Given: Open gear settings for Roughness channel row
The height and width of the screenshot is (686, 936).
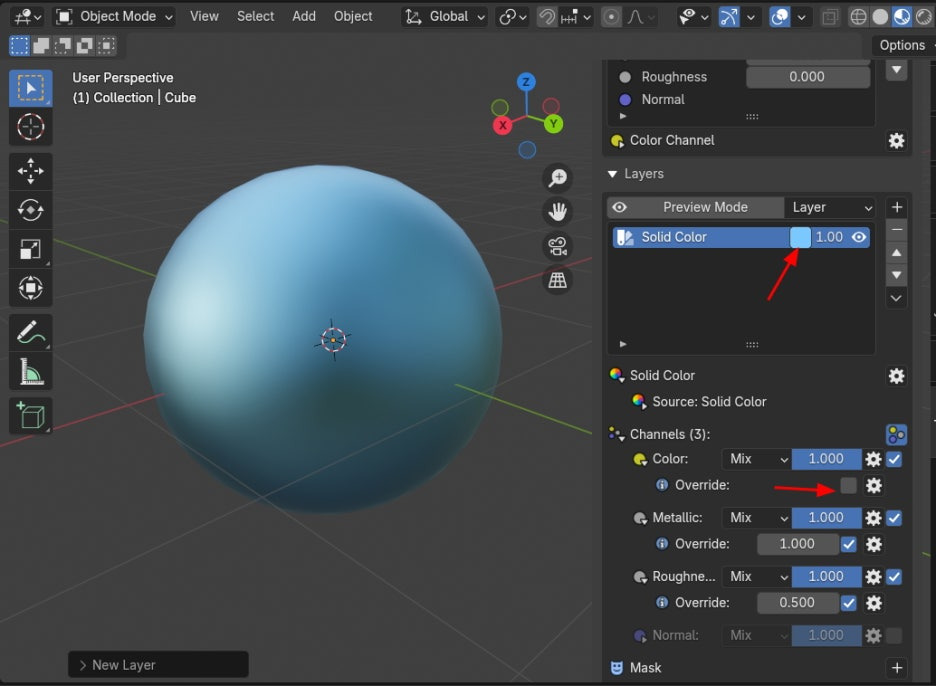Looking at the screenshot, I should [x=873, y=577].
